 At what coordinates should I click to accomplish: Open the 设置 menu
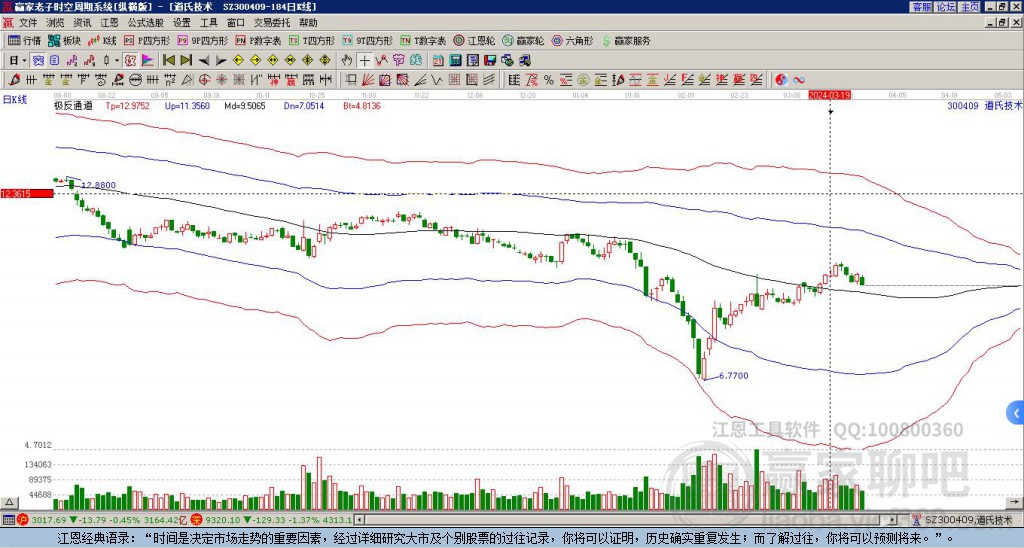click(182, 23)
